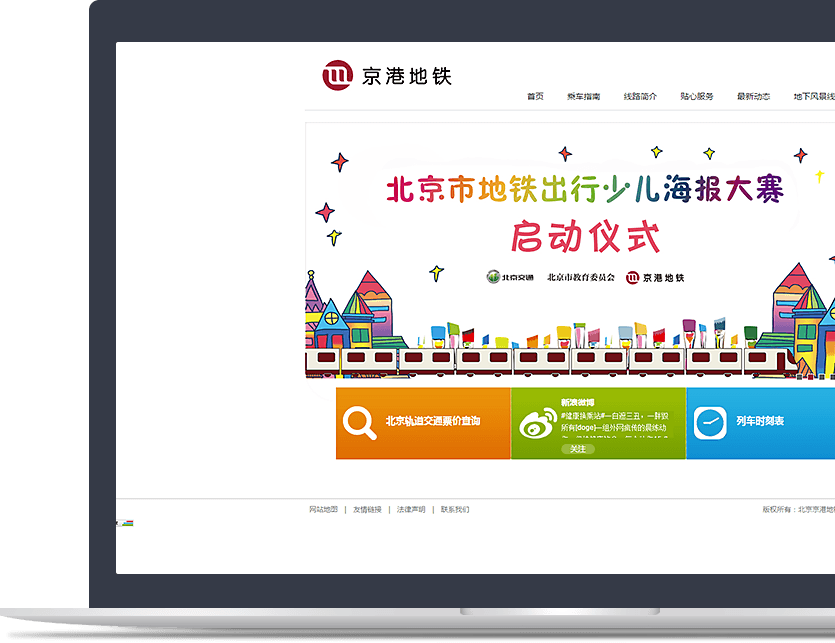835x643 pixels.
Task: Click the magnifier icon on orange tile
Action: click(x=358, y=422)
